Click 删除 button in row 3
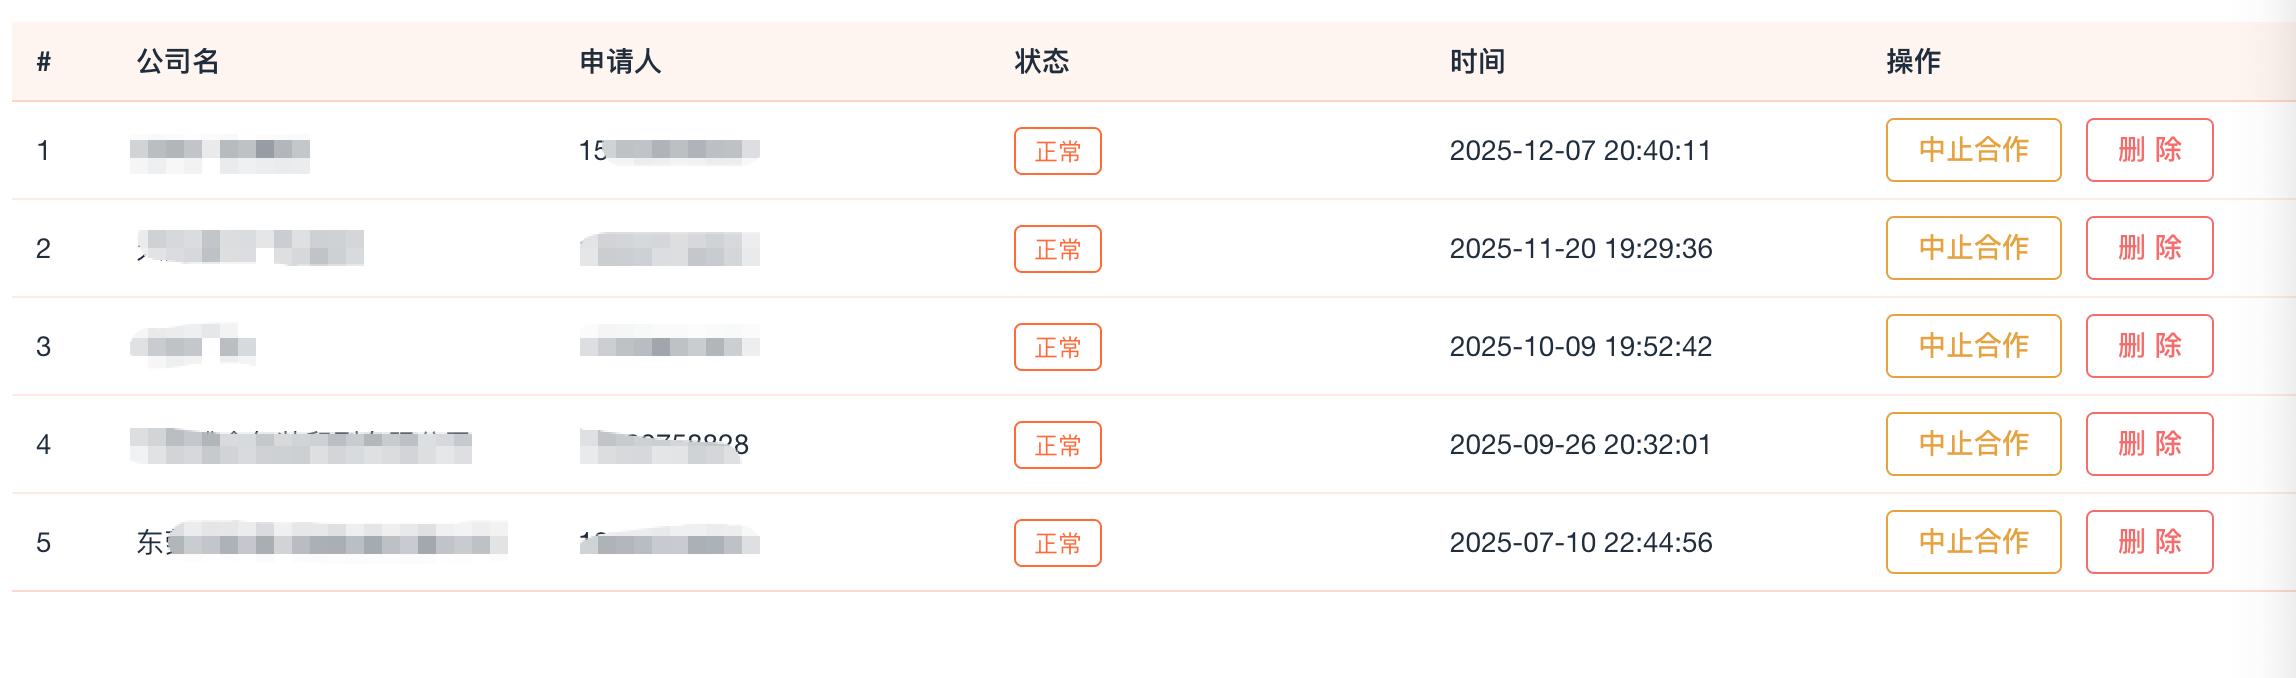 [x=2149, y=346]
